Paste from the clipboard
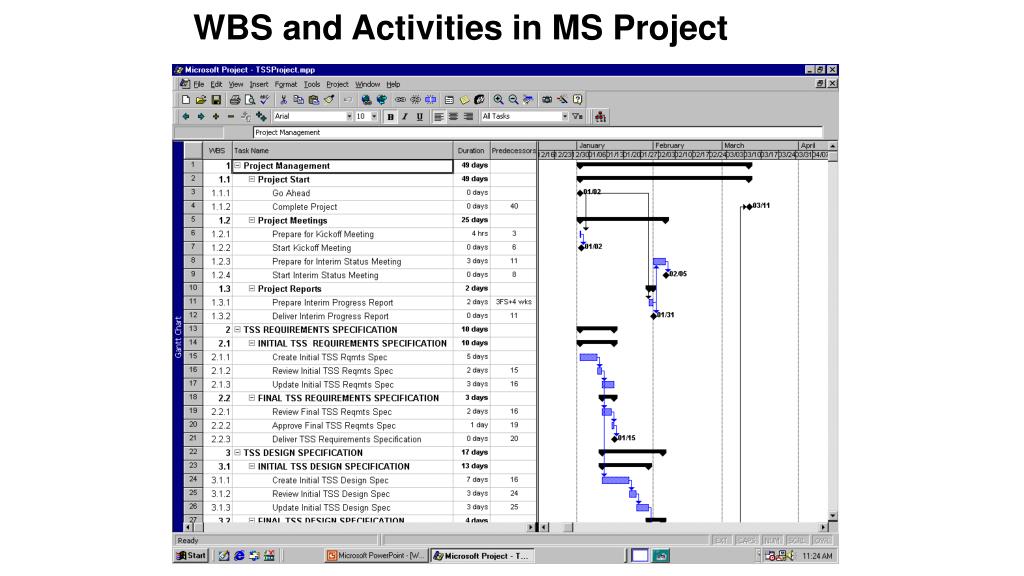The height and width of the screenshot is (576, 1024). [314, 100]
